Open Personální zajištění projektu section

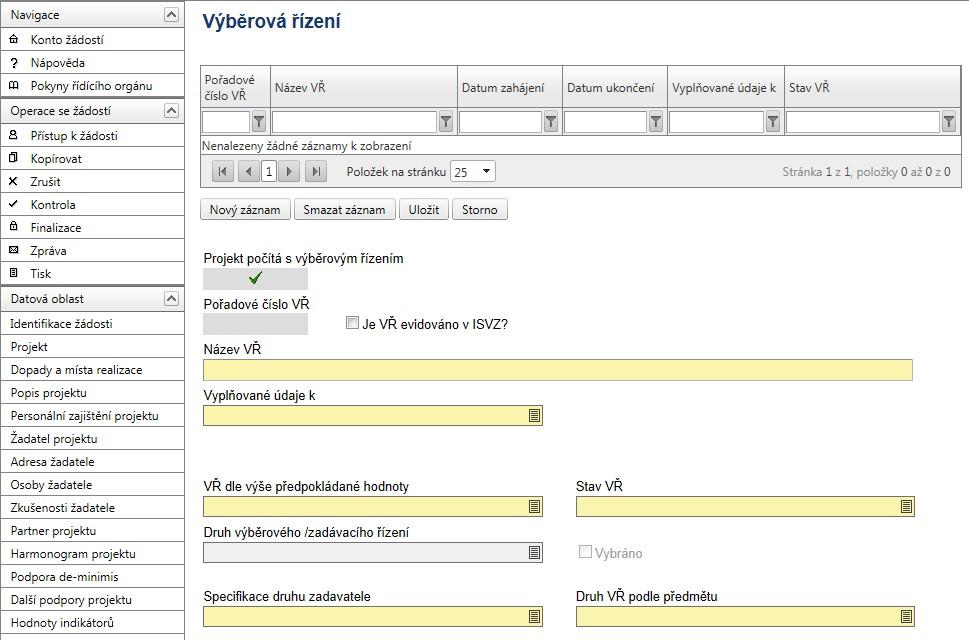92,415
